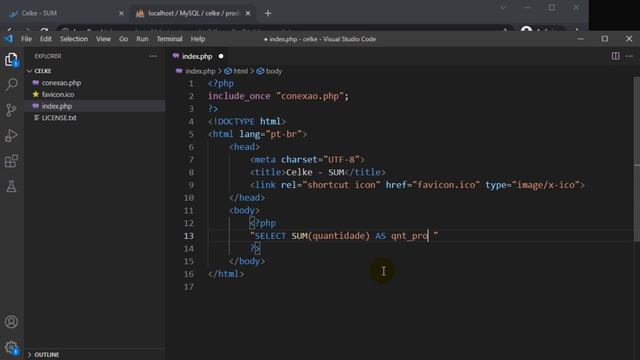Click body in the breadcrumb
640x360 pixels.
click(x=273, y=71)
